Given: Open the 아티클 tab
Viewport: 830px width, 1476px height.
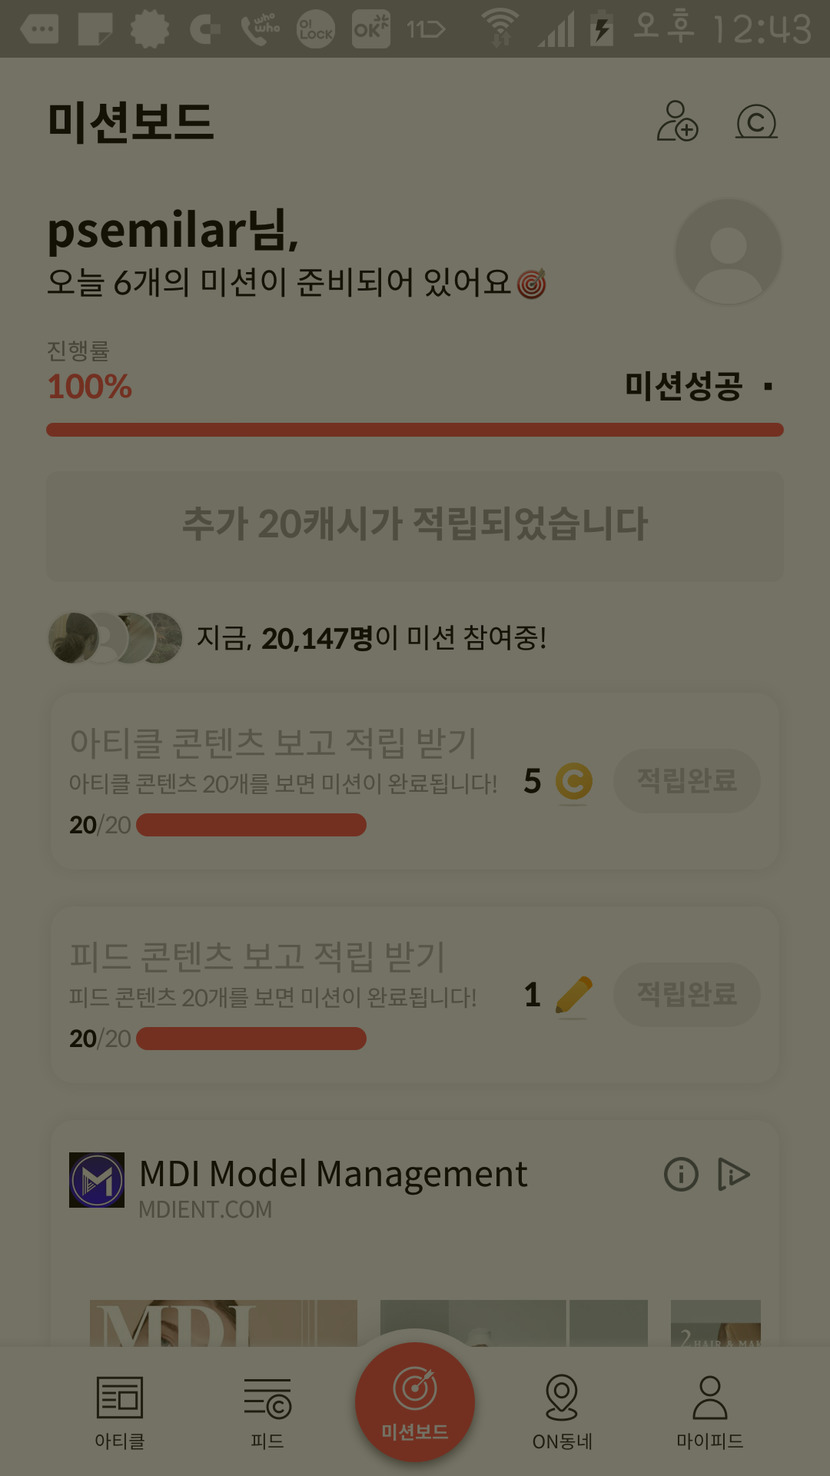Looking at the screenshot, I should 120,1411.
